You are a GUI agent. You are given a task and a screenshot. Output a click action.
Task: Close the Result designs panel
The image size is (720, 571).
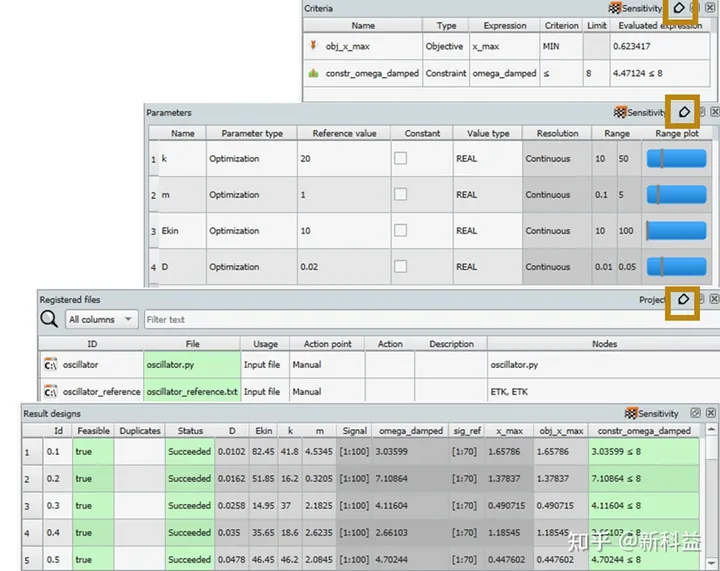pyautogui.click(x=710, y=413)
